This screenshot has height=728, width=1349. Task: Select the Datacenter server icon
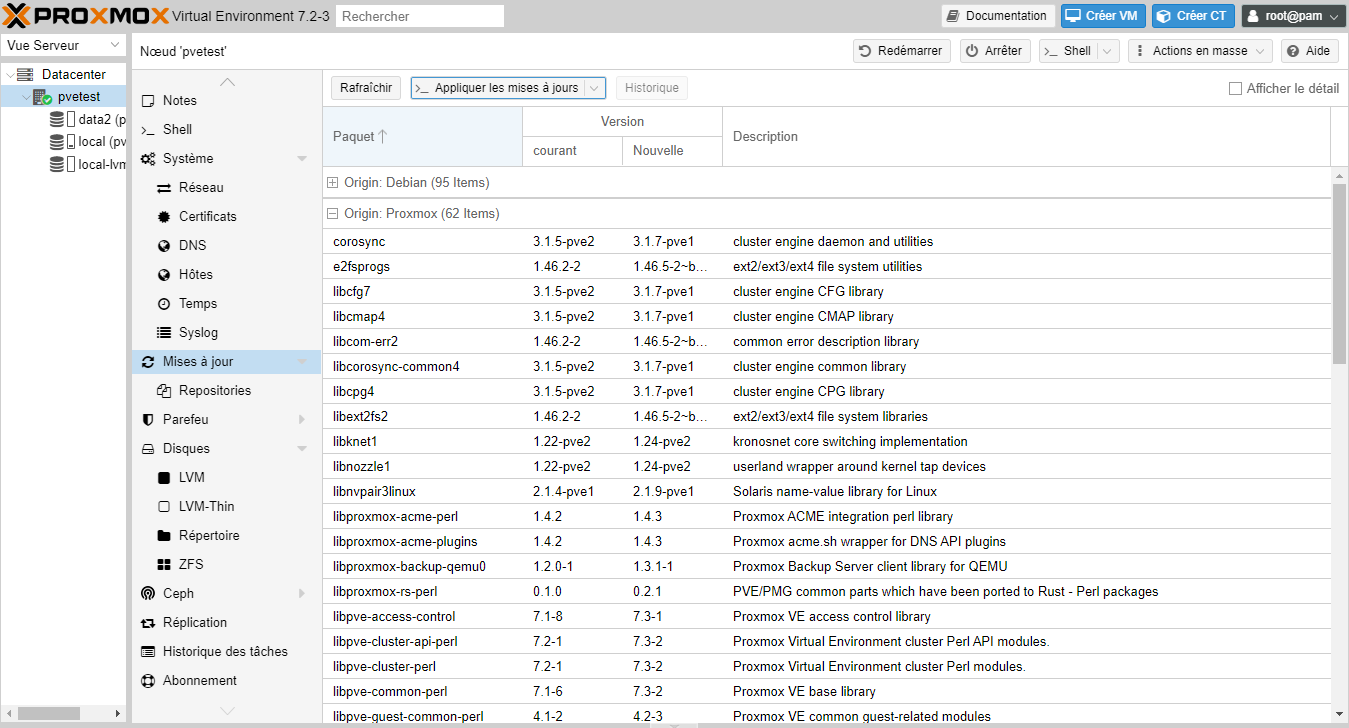[25, 74]
